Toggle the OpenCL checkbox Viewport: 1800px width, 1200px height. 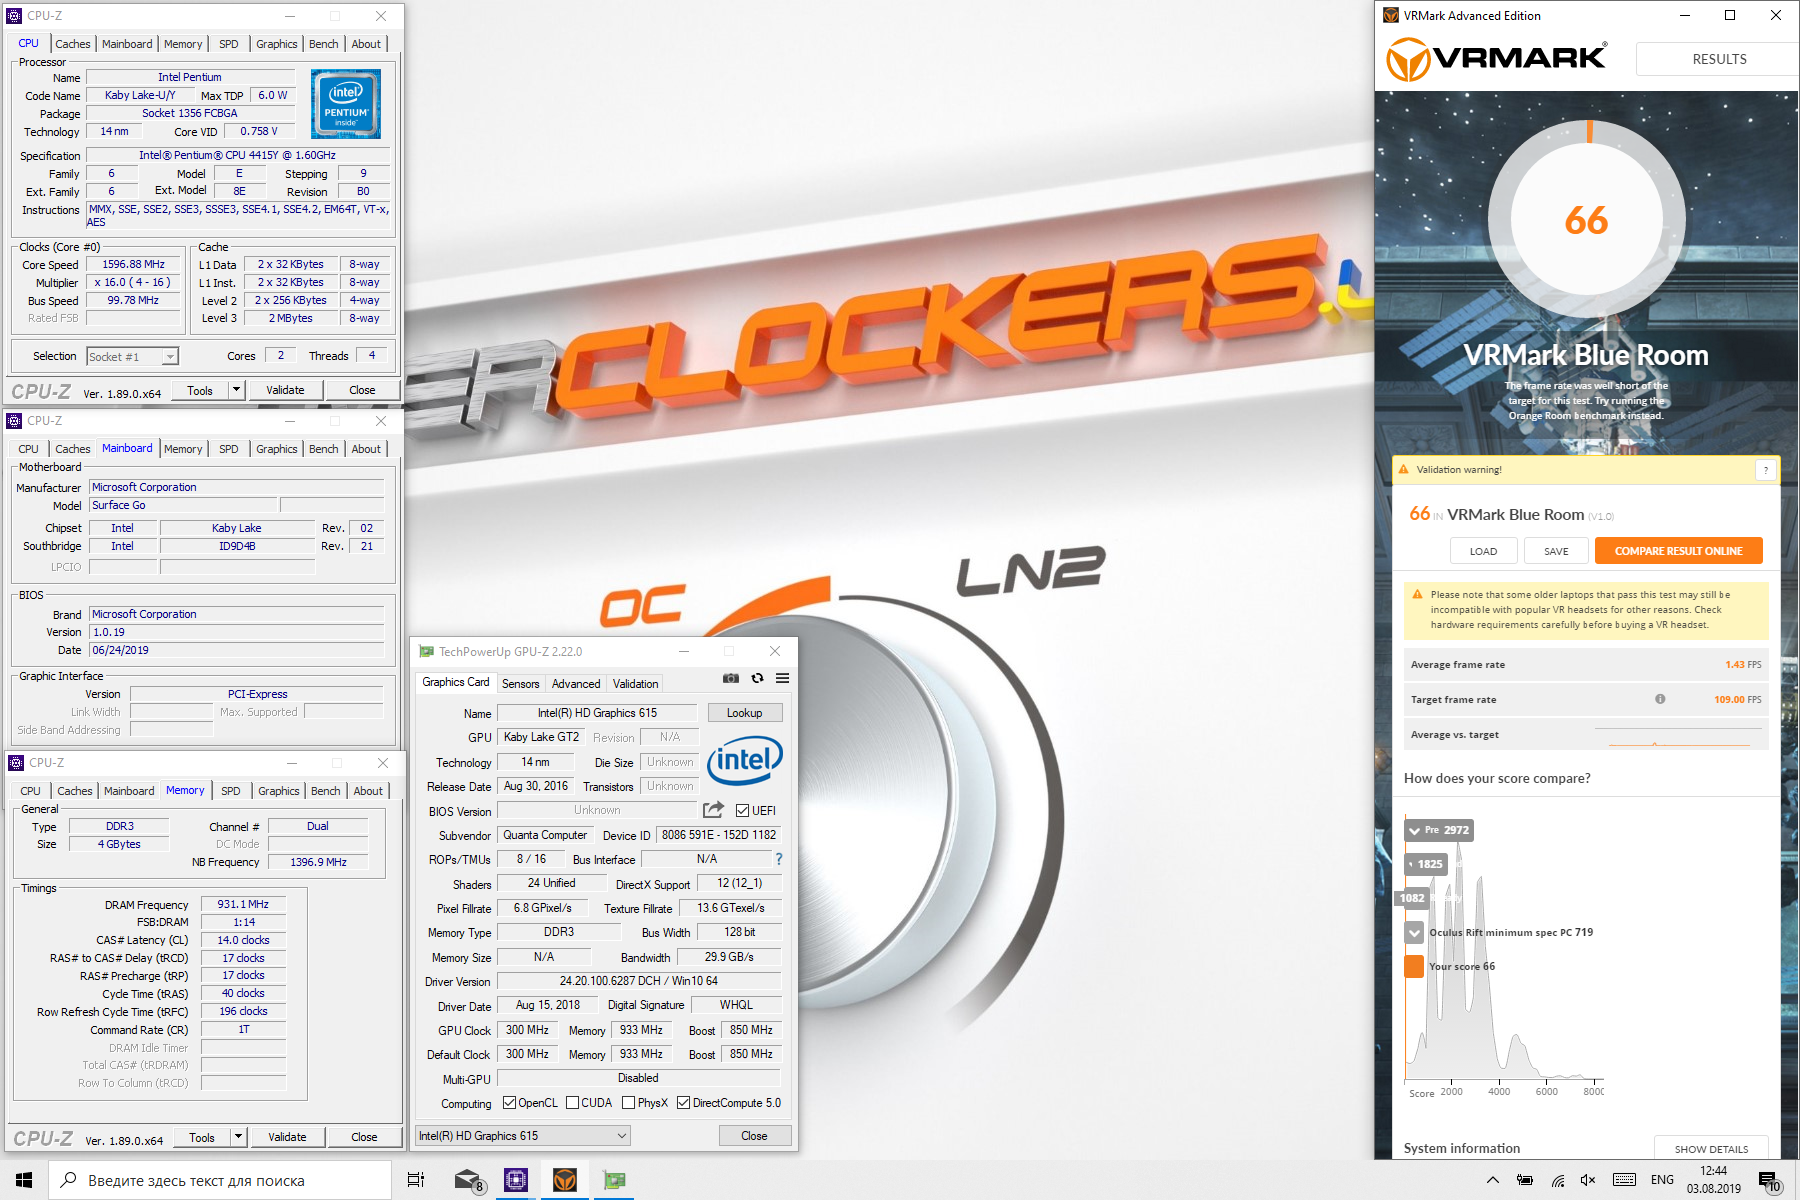pos(509,1103)
